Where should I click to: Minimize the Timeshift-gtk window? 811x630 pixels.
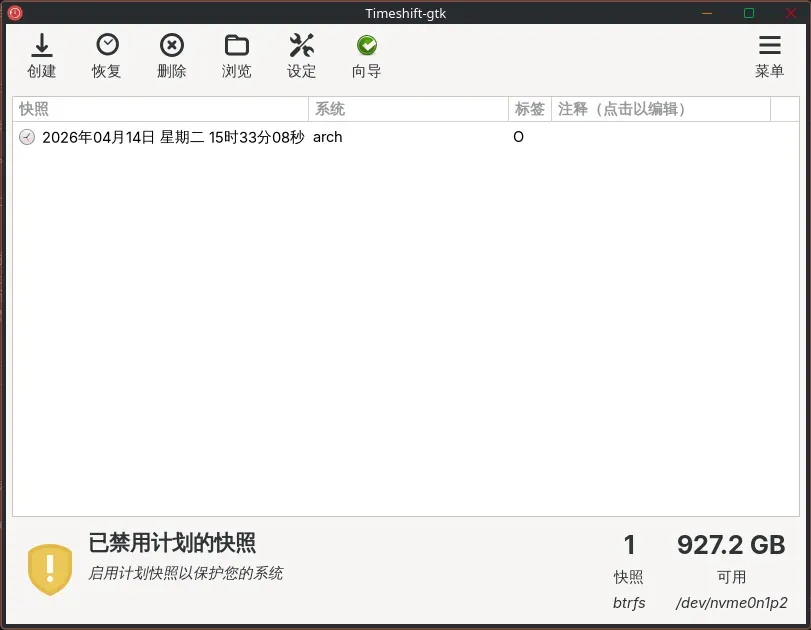(707, 13)
